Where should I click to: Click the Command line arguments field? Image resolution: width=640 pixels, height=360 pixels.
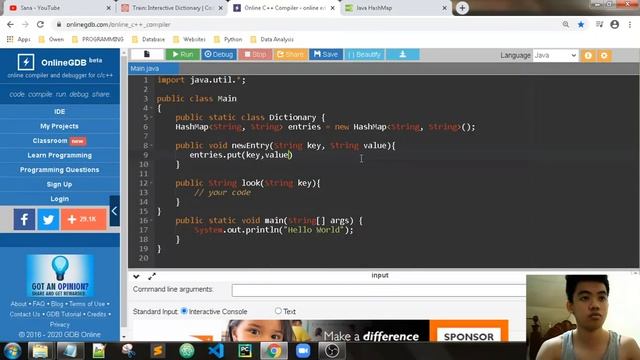point(379,290)
